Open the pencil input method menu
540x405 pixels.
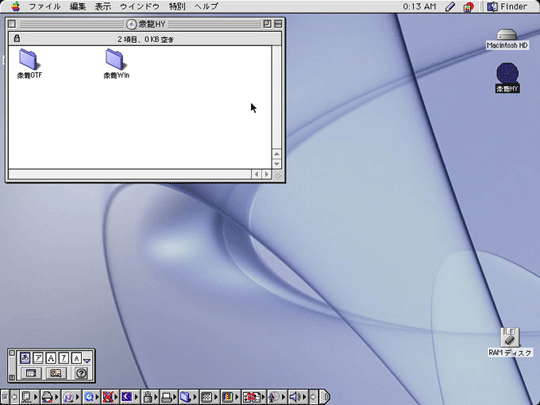click(450, 7)
